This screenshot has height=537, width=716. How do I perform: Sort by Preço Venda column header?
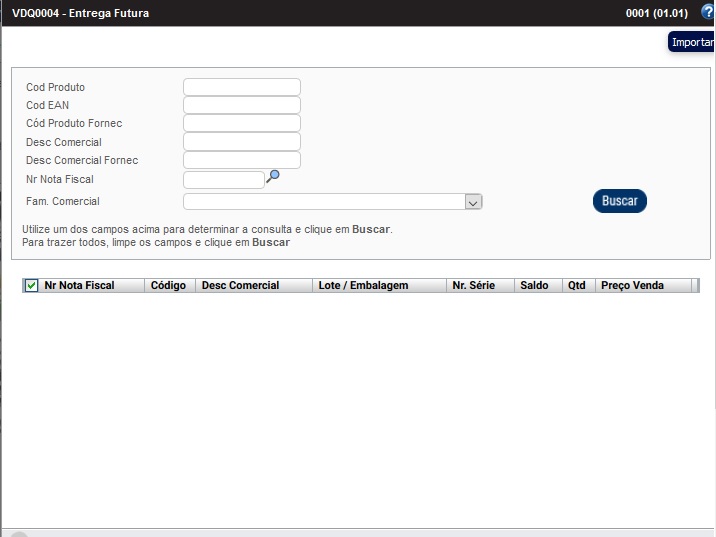click(632, 286)
